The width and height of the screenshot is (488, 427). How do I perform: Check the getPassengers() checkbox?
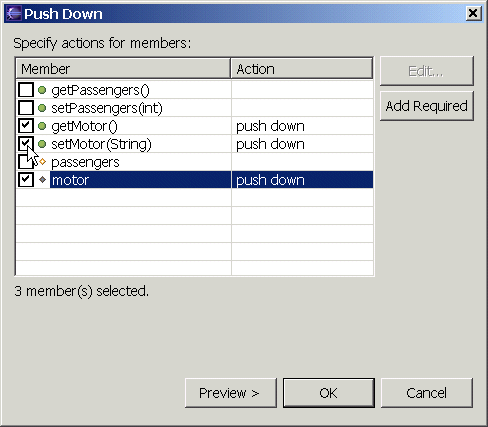coord(26,90)
